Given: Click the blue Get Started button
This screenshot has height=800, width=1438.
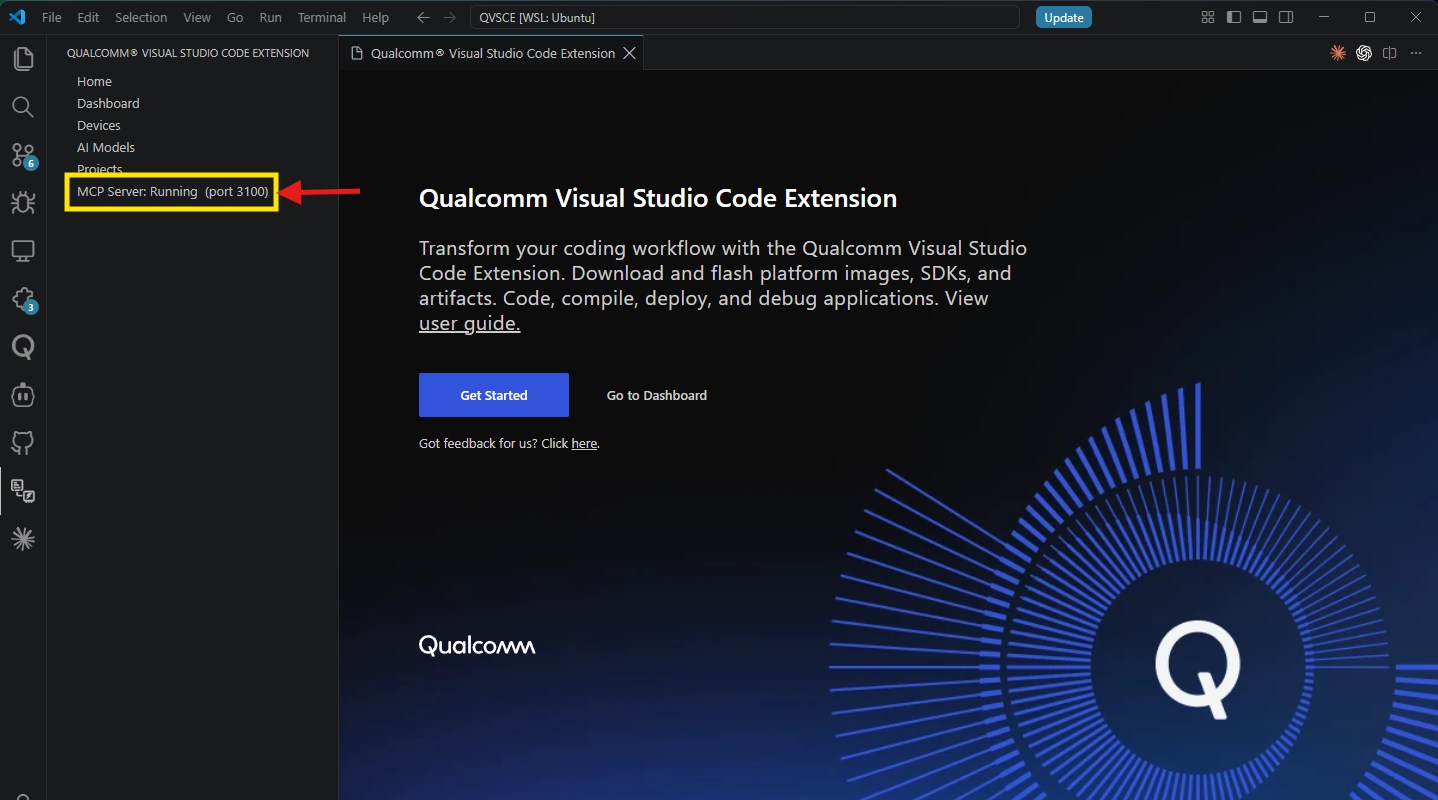Looking at the screenshot, I should click(494, 395).
